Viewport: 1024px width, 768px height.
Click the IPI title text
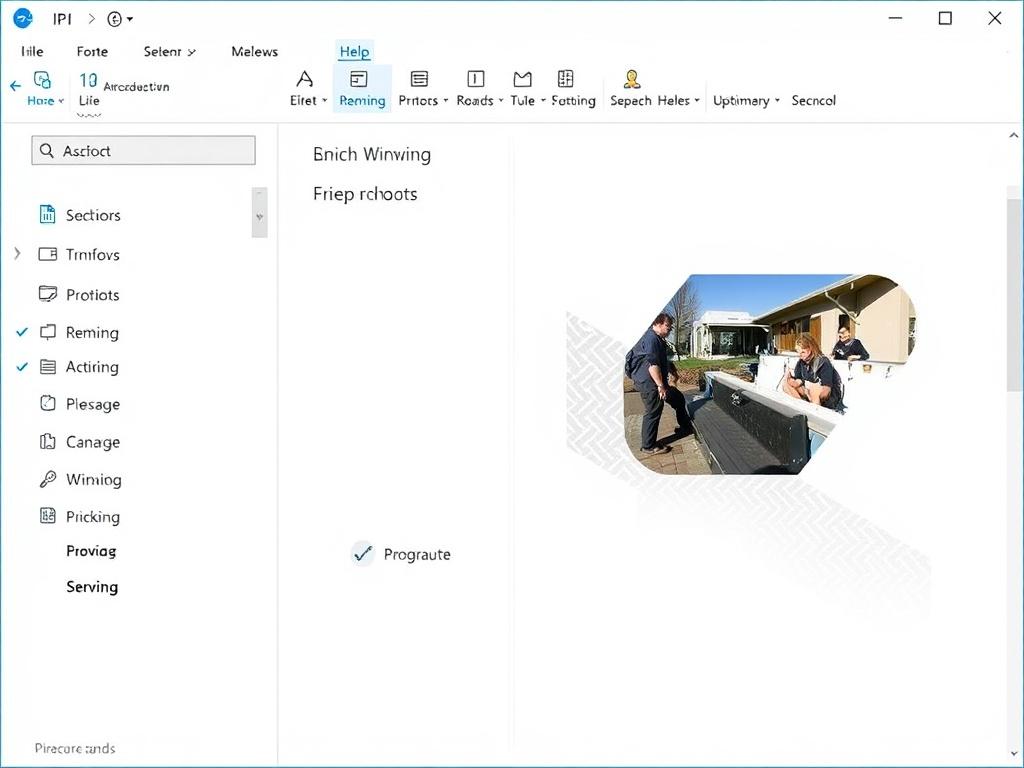(62, 19)
